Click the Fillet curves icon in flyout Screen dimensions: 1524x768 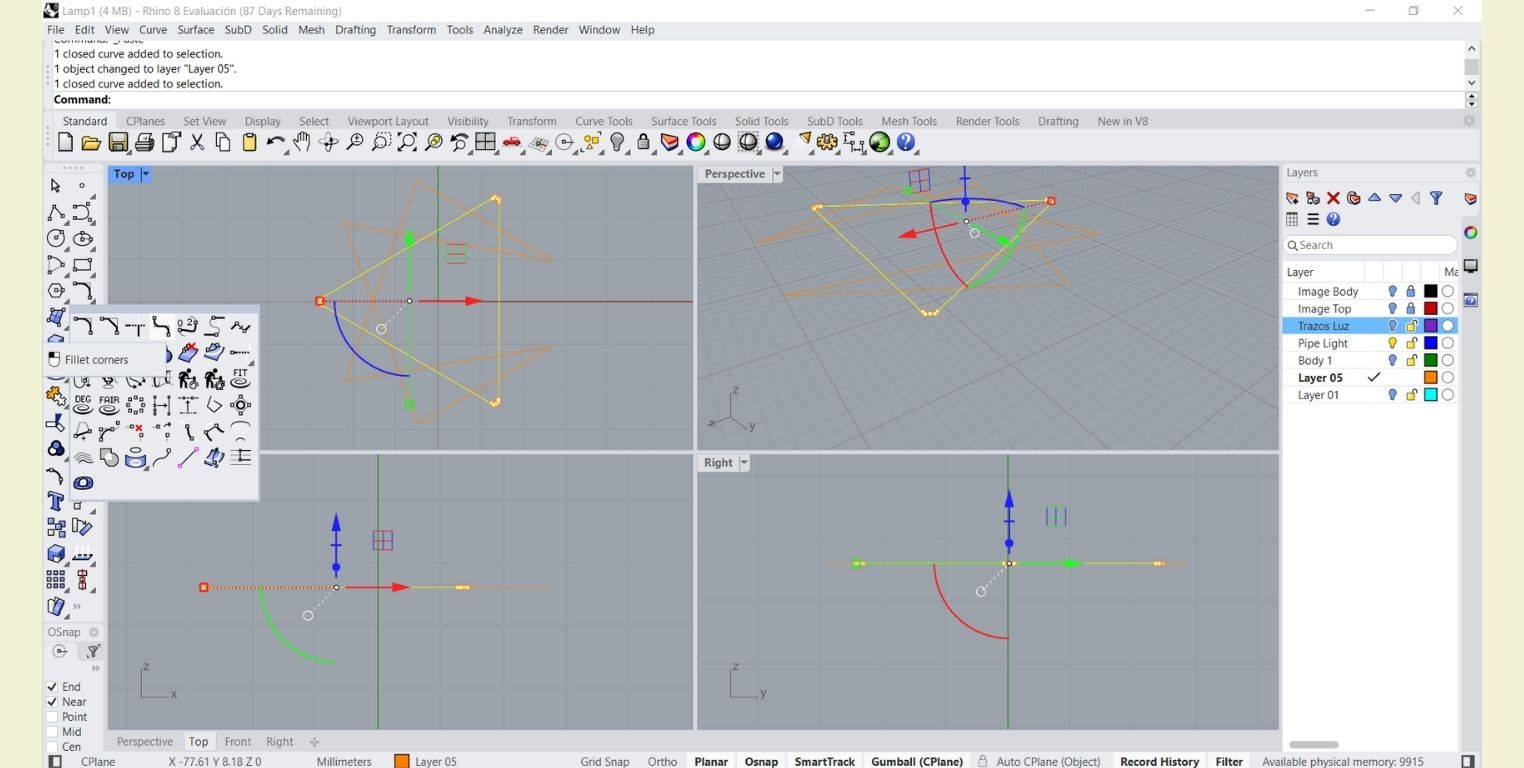pos(83,326)
